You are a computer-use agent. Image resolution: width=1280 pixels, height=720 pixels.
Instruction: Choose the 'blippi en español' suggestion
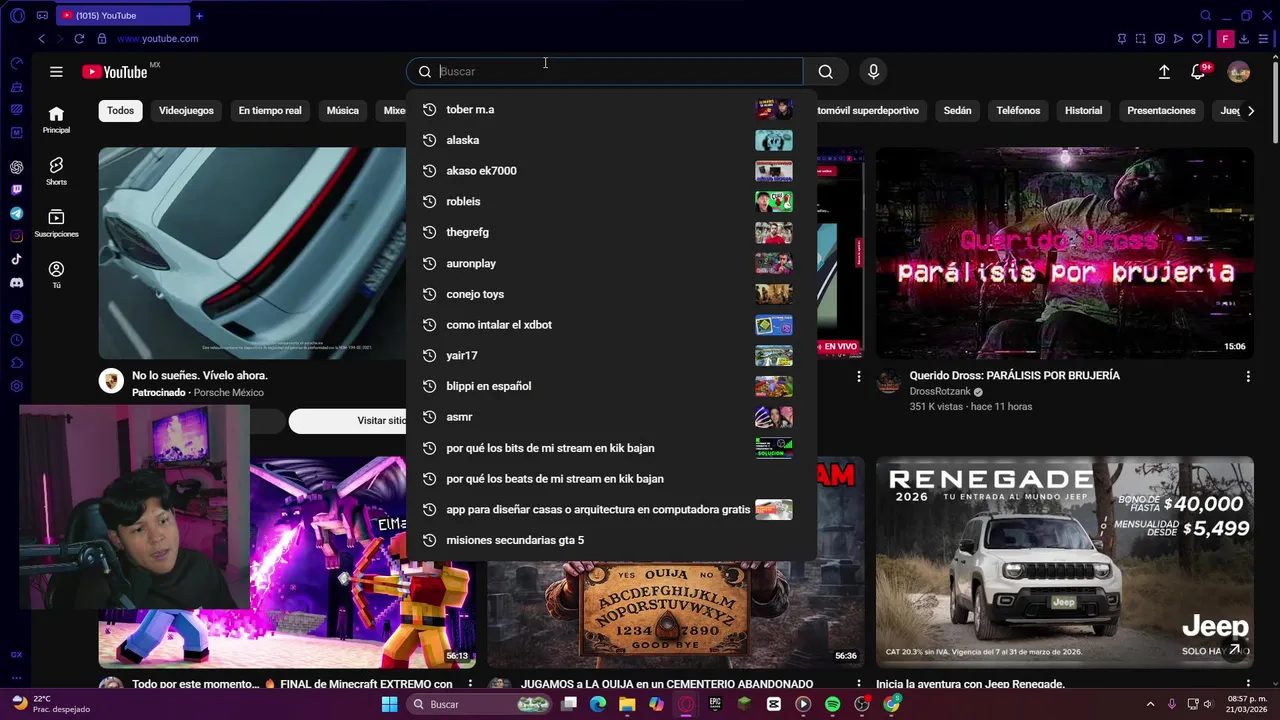point(611,386)
